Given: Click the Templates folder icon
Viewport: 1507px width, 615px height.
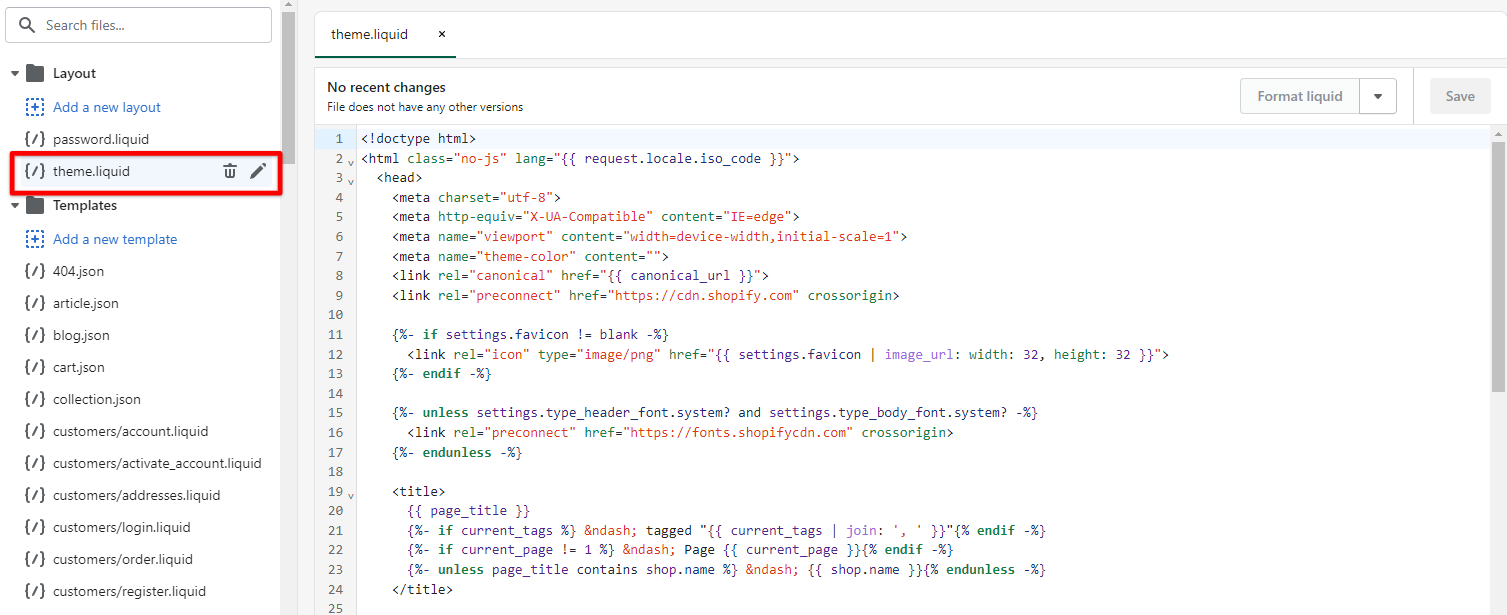Looking at the screenshot, I should tap(35, 205).
